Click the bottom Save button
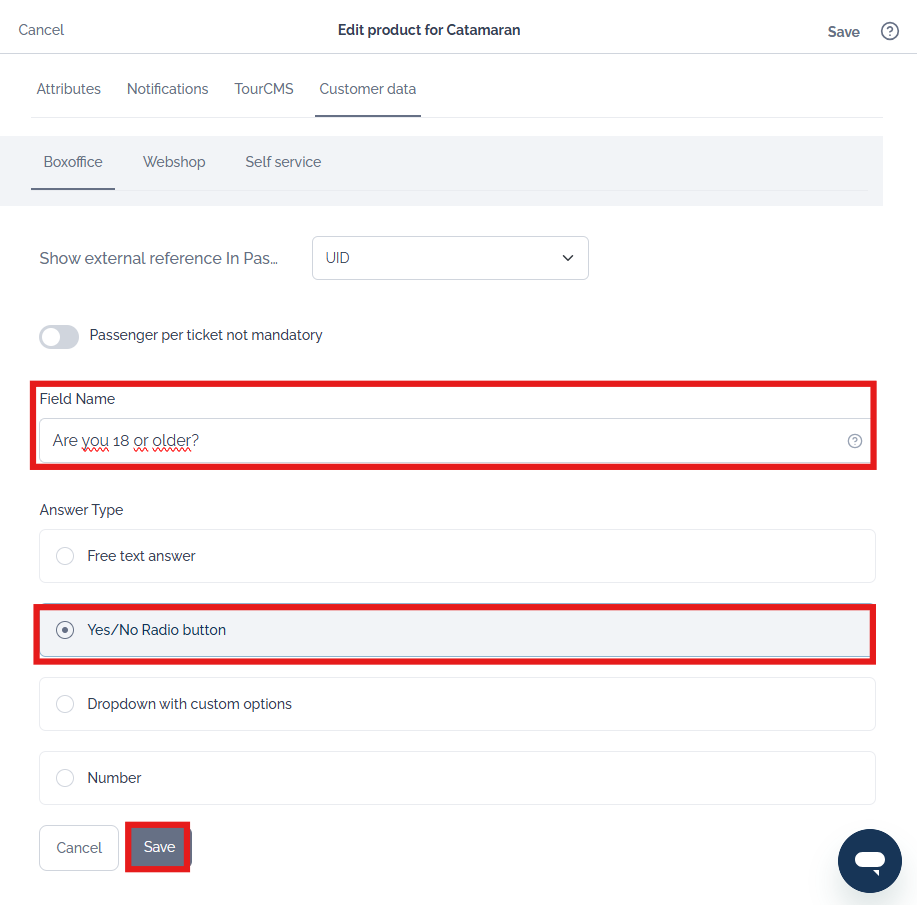This screenshot has width=917, height=905. click(x=159, y=847)
